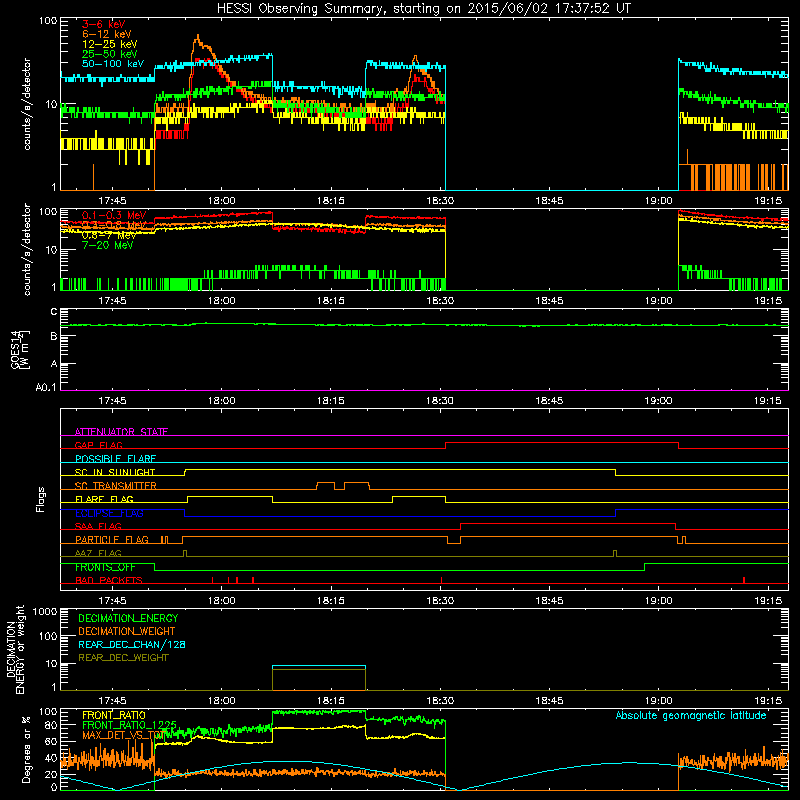800x800 pixels.
Task: Click the GOES14 axis label
Action: pos(20,349)
